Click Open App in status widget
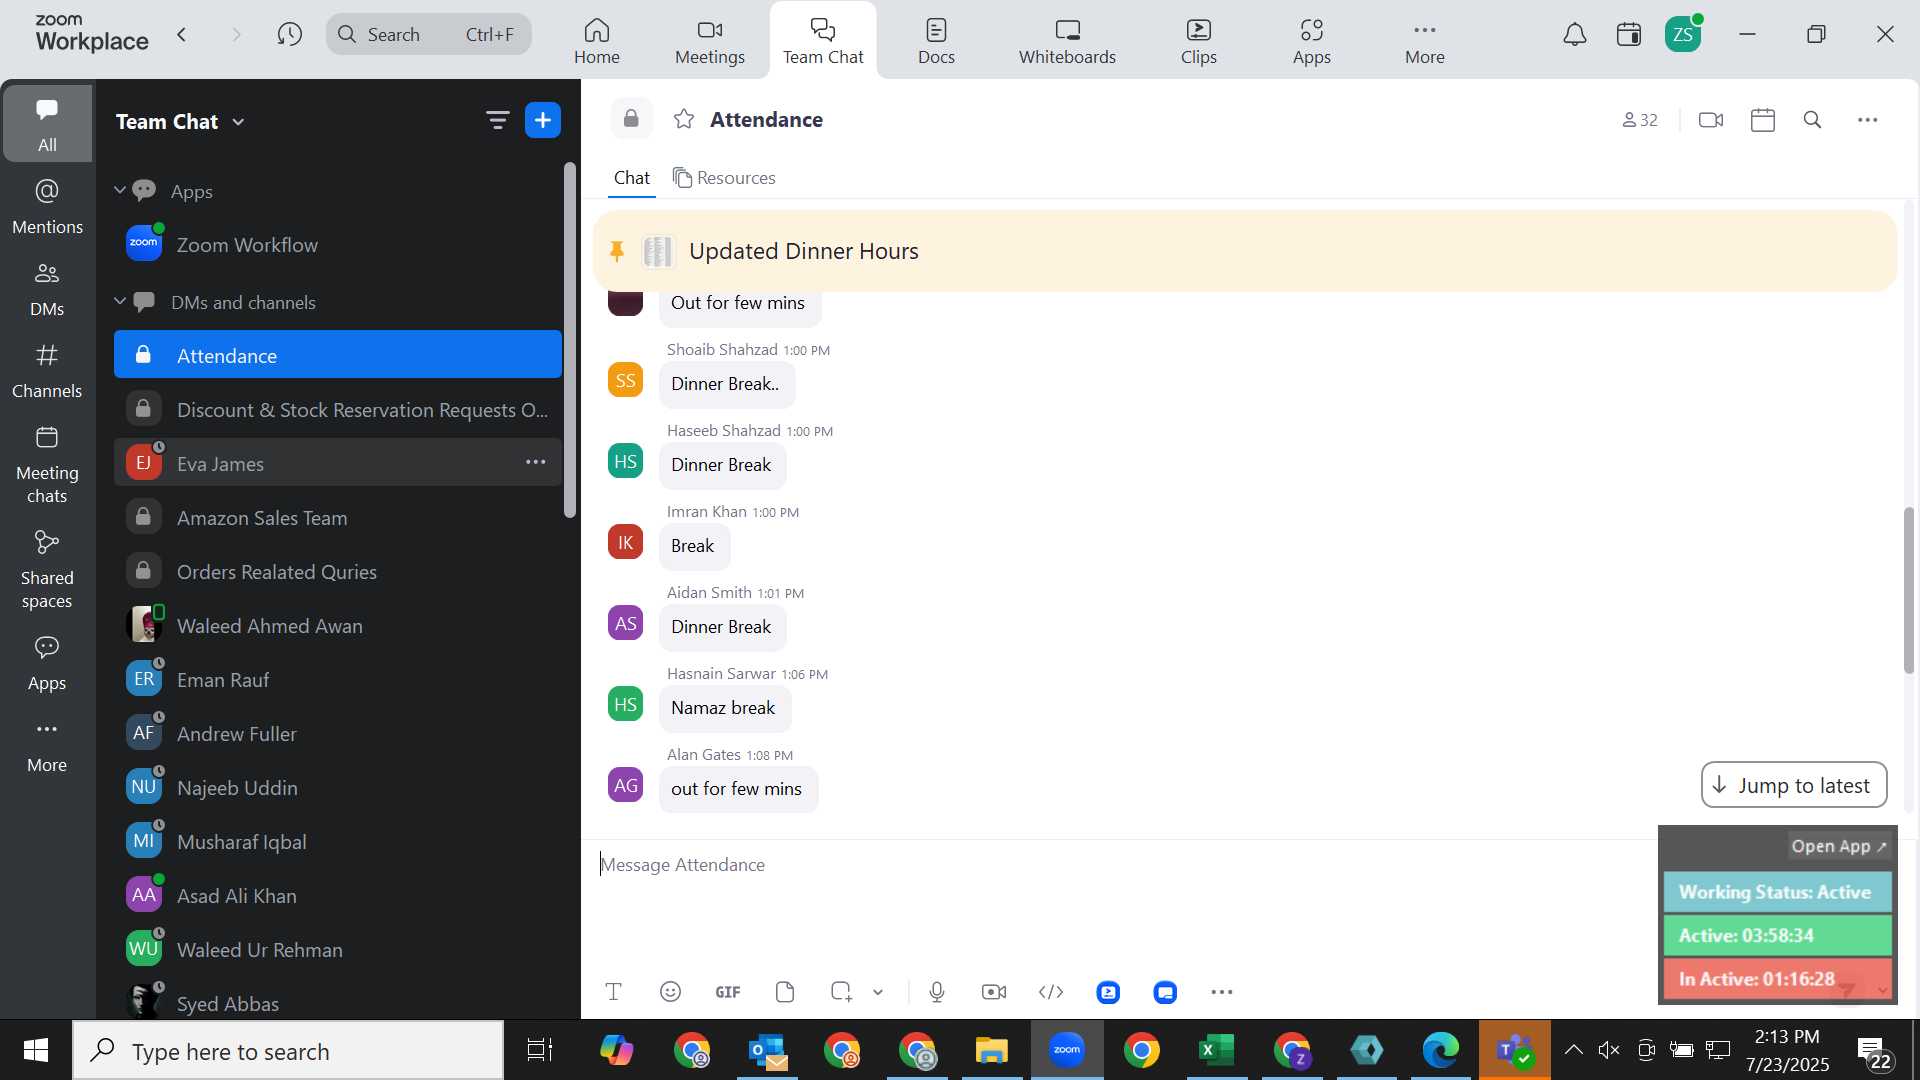Image resolution: width=1920 pixels, height=1080 pixels. (1839, 846)
